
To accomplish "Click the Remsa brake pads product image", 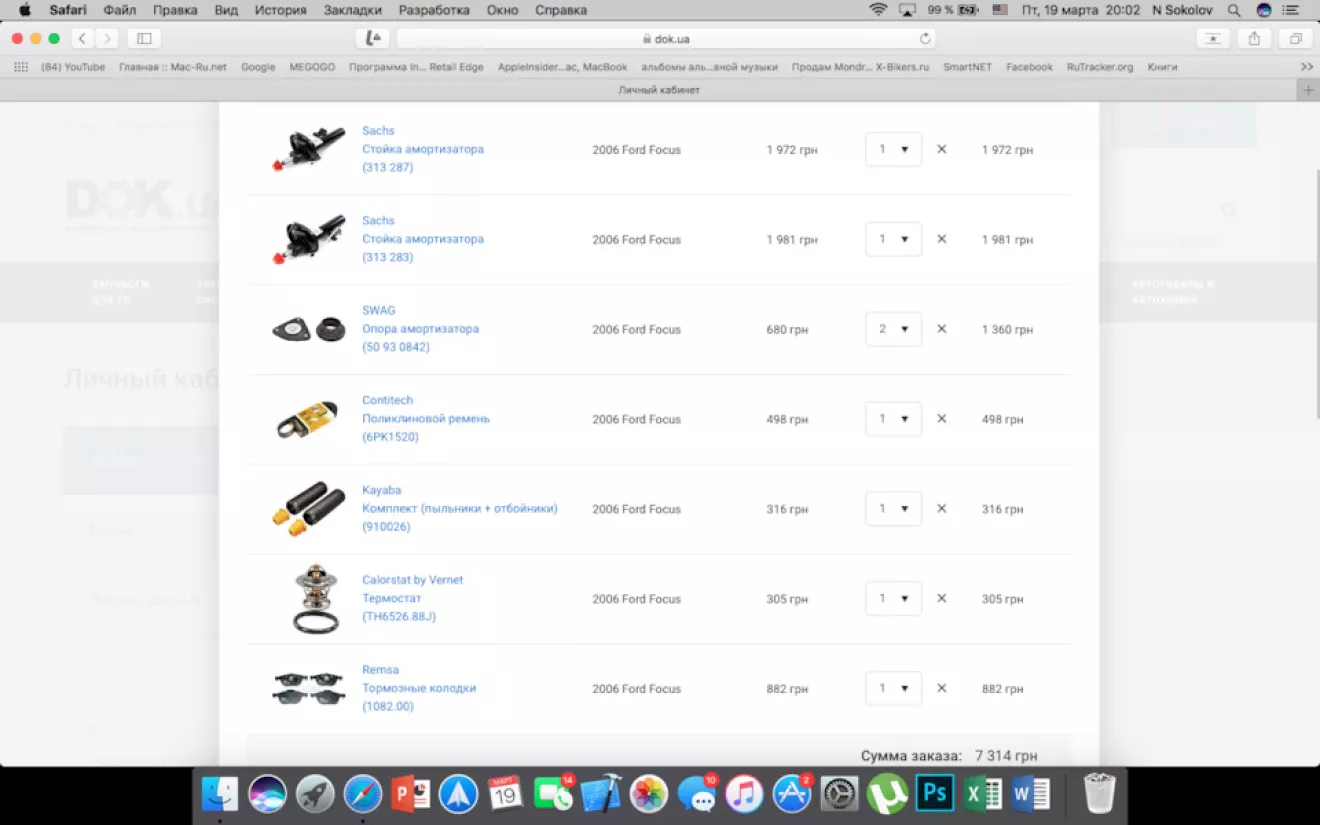I will click(309, 689).
